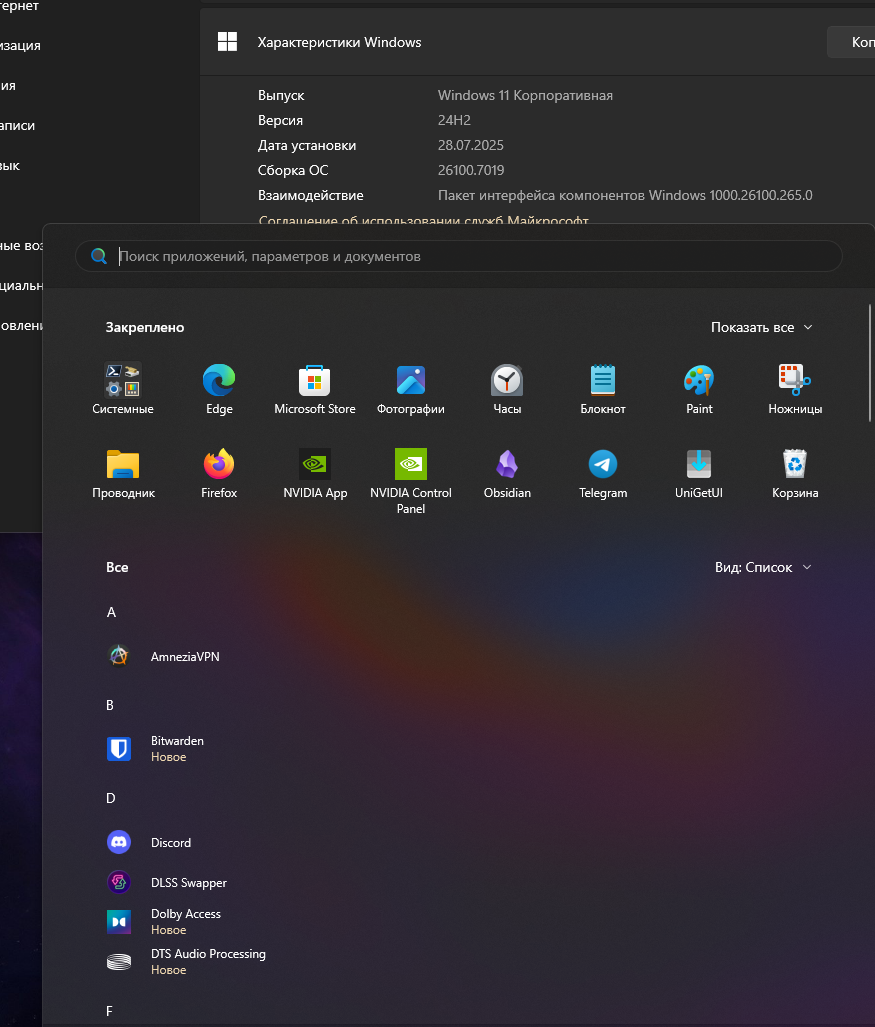Launch DTS Audio Processing app
This screenshot has height=1027, width=875.
tap(186, 962)
